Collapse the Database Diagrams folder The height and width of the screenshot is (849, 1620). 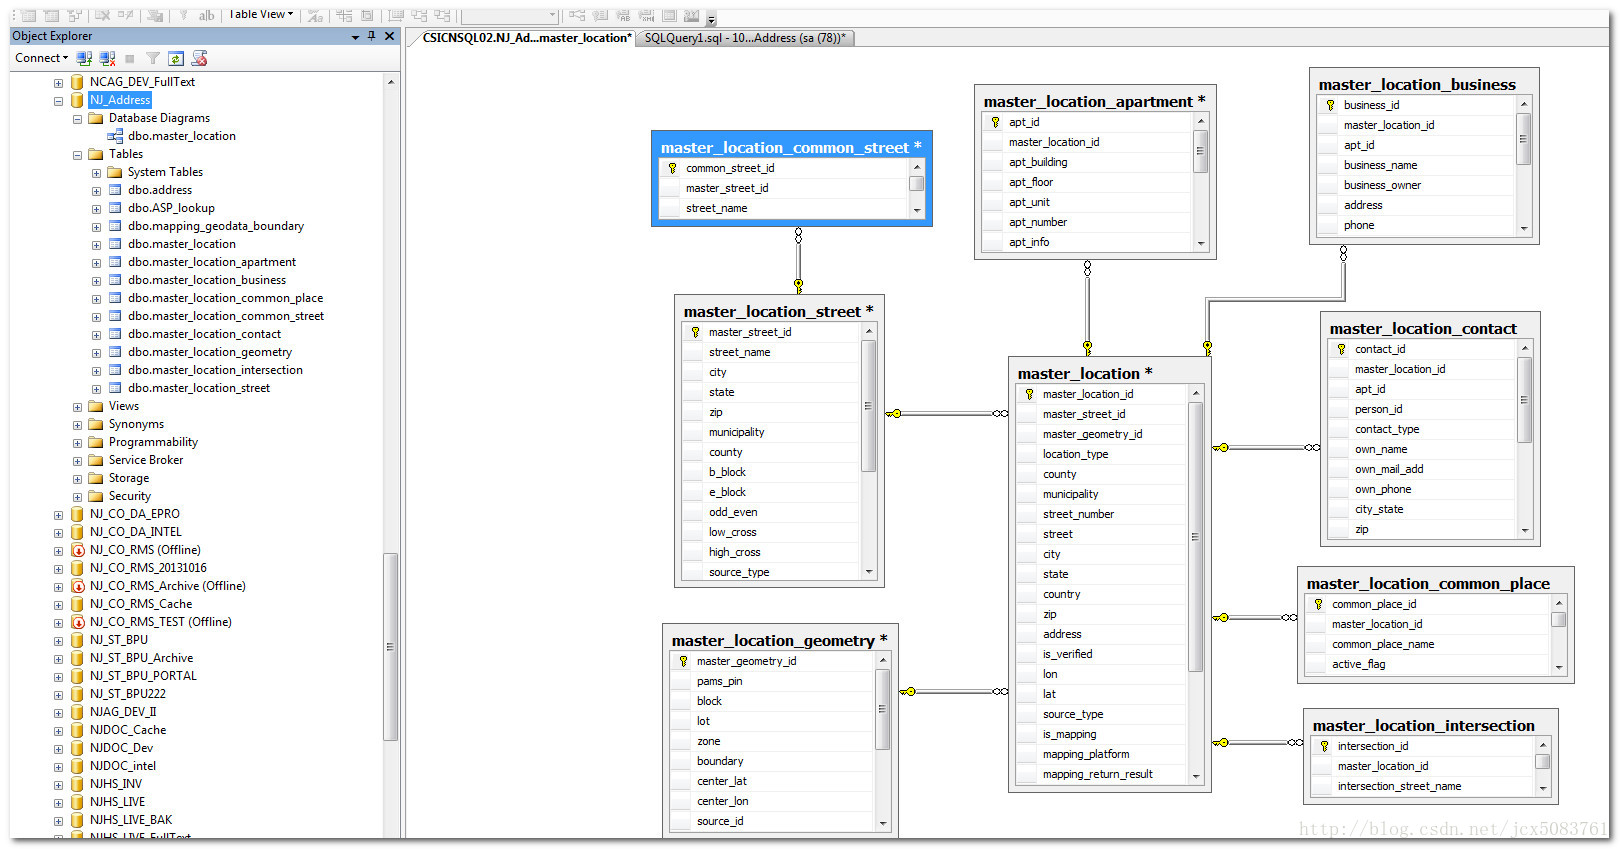[x=77, y=119]
